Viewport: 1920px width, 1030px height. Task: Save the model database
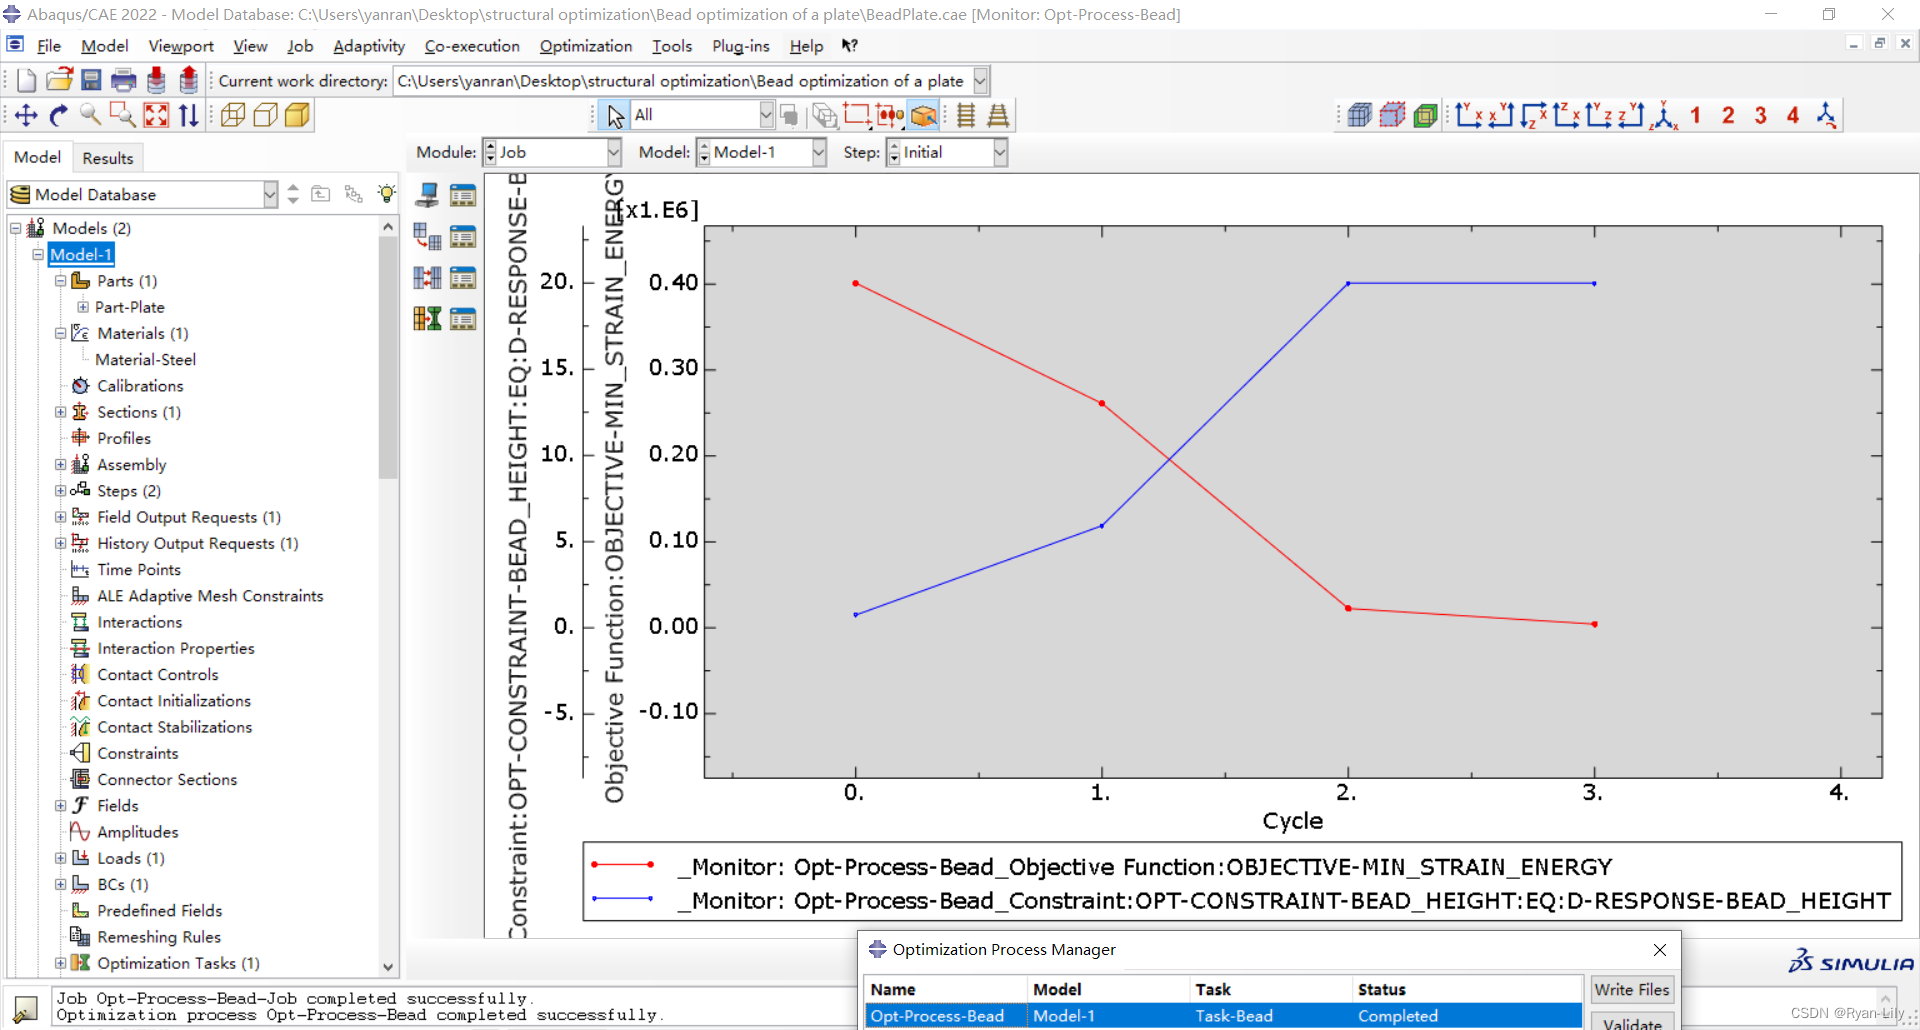[x=91, y=81]
